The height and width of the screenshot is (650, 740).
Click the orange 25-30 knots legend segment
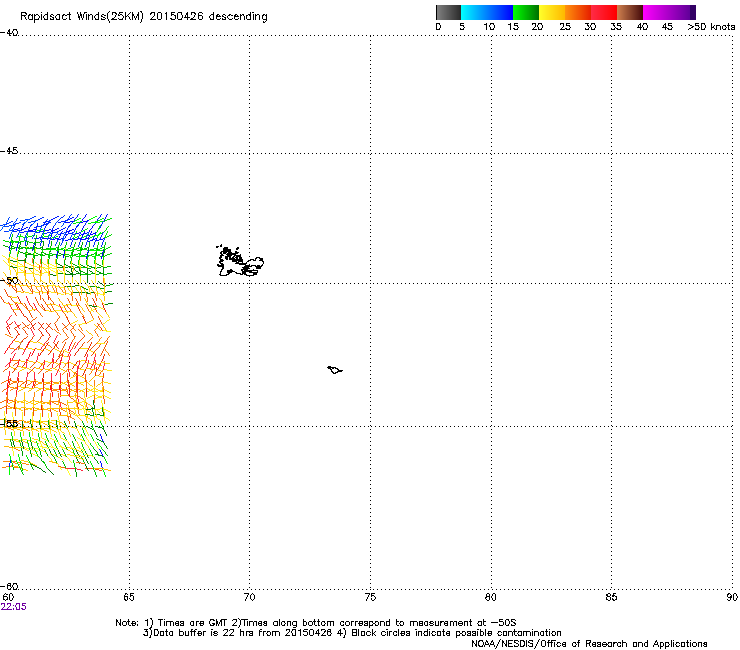(578, 12)
